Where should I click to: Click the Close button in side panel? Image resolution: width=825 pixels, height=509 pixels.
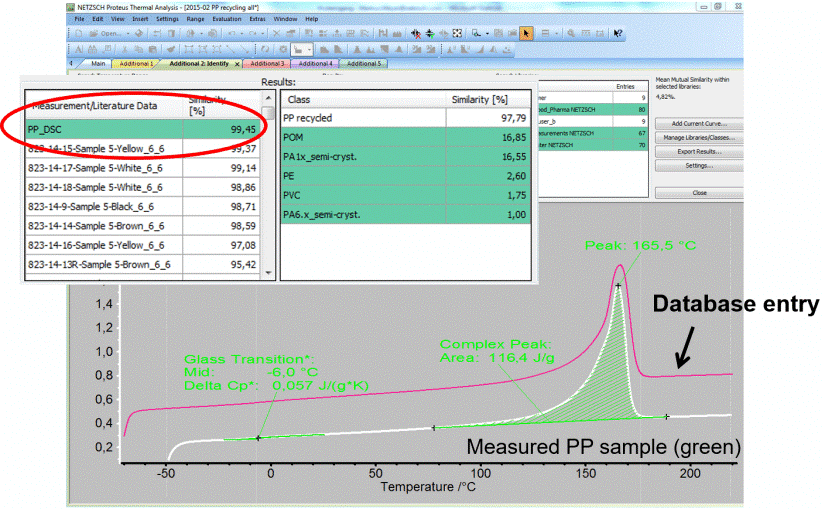point(699,193)
